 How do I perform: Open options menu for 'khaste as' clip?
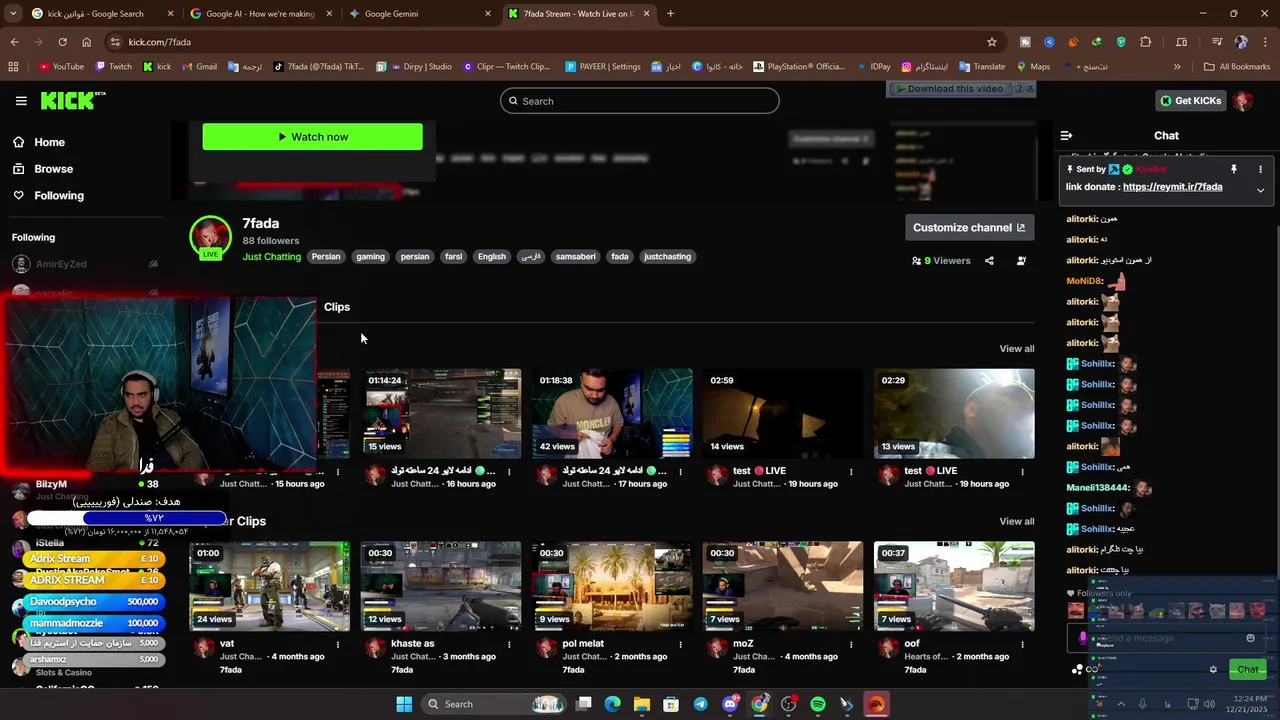point(509,645)
